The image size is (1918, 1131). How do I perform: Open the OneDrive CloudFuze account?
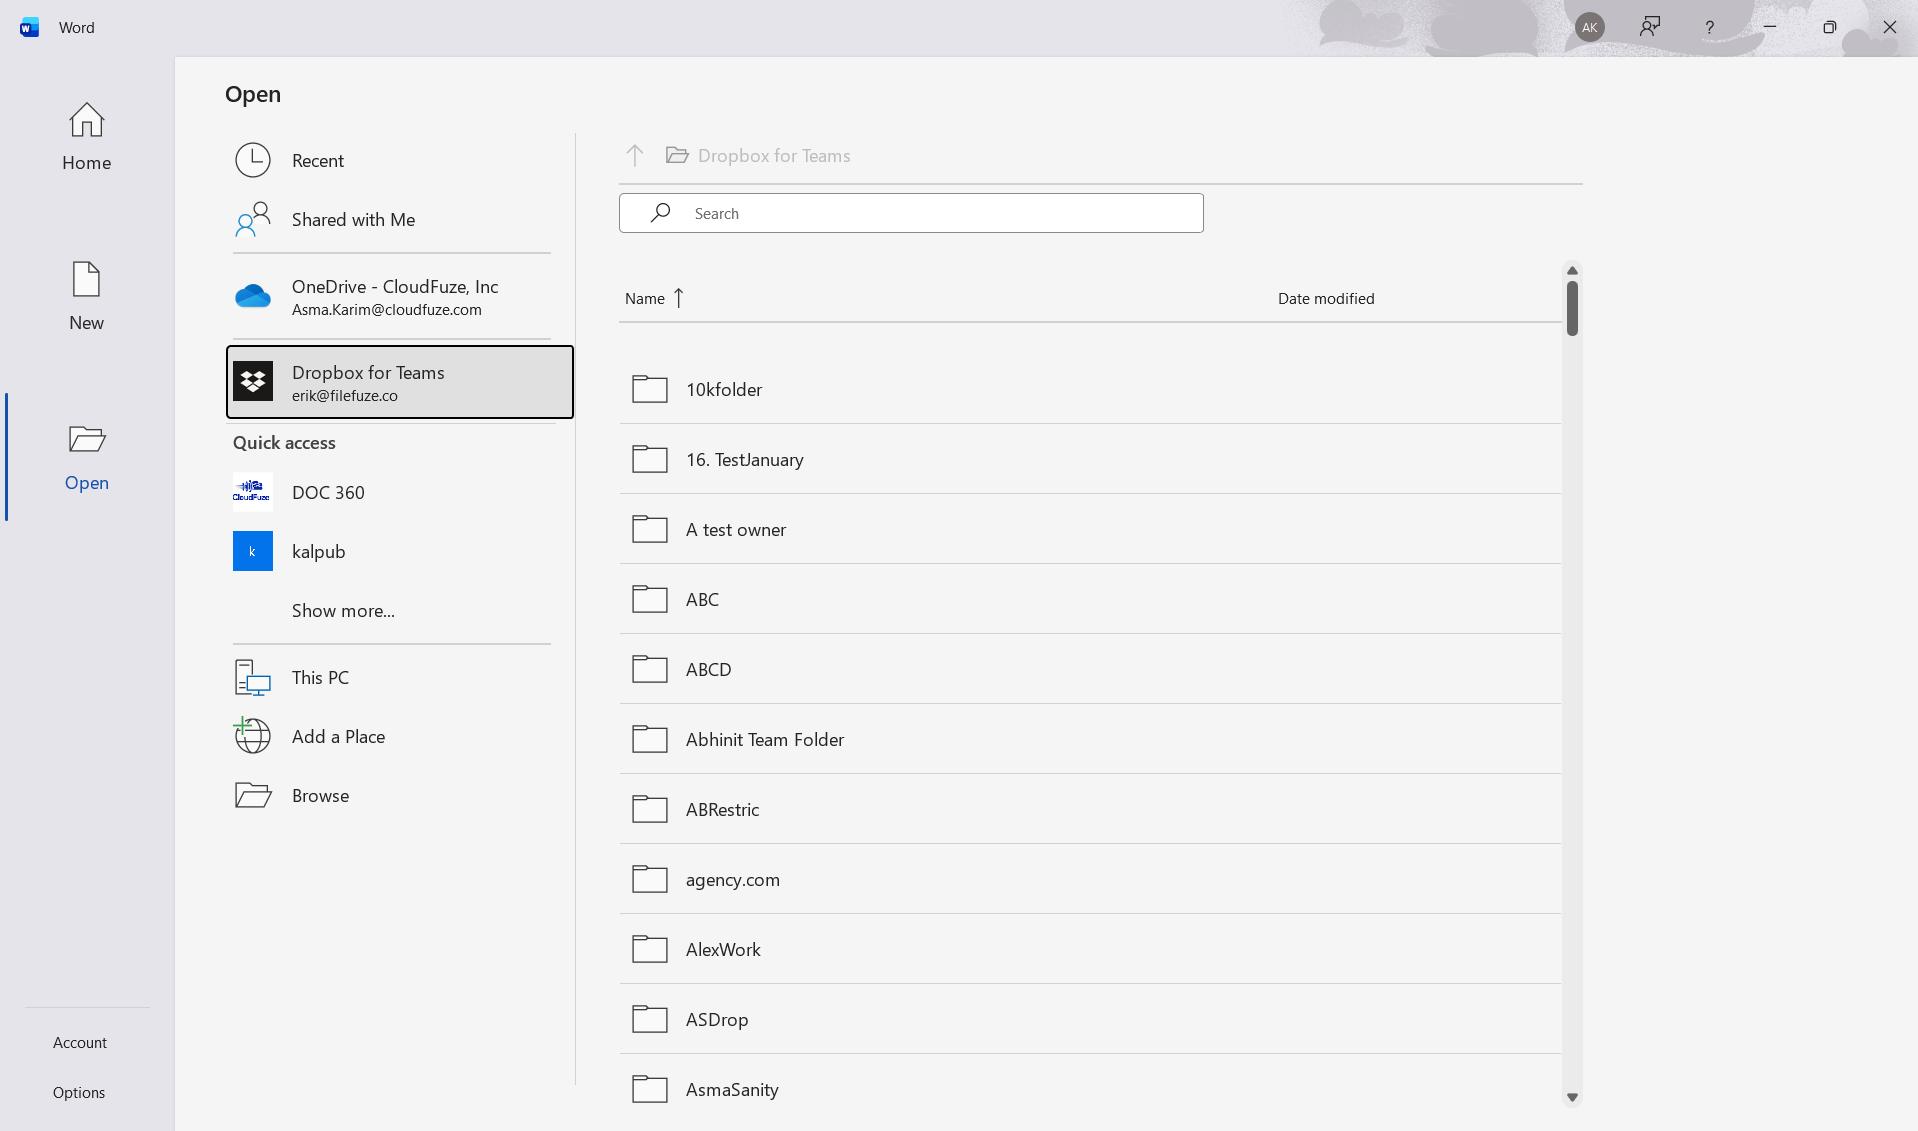(394, 296)
